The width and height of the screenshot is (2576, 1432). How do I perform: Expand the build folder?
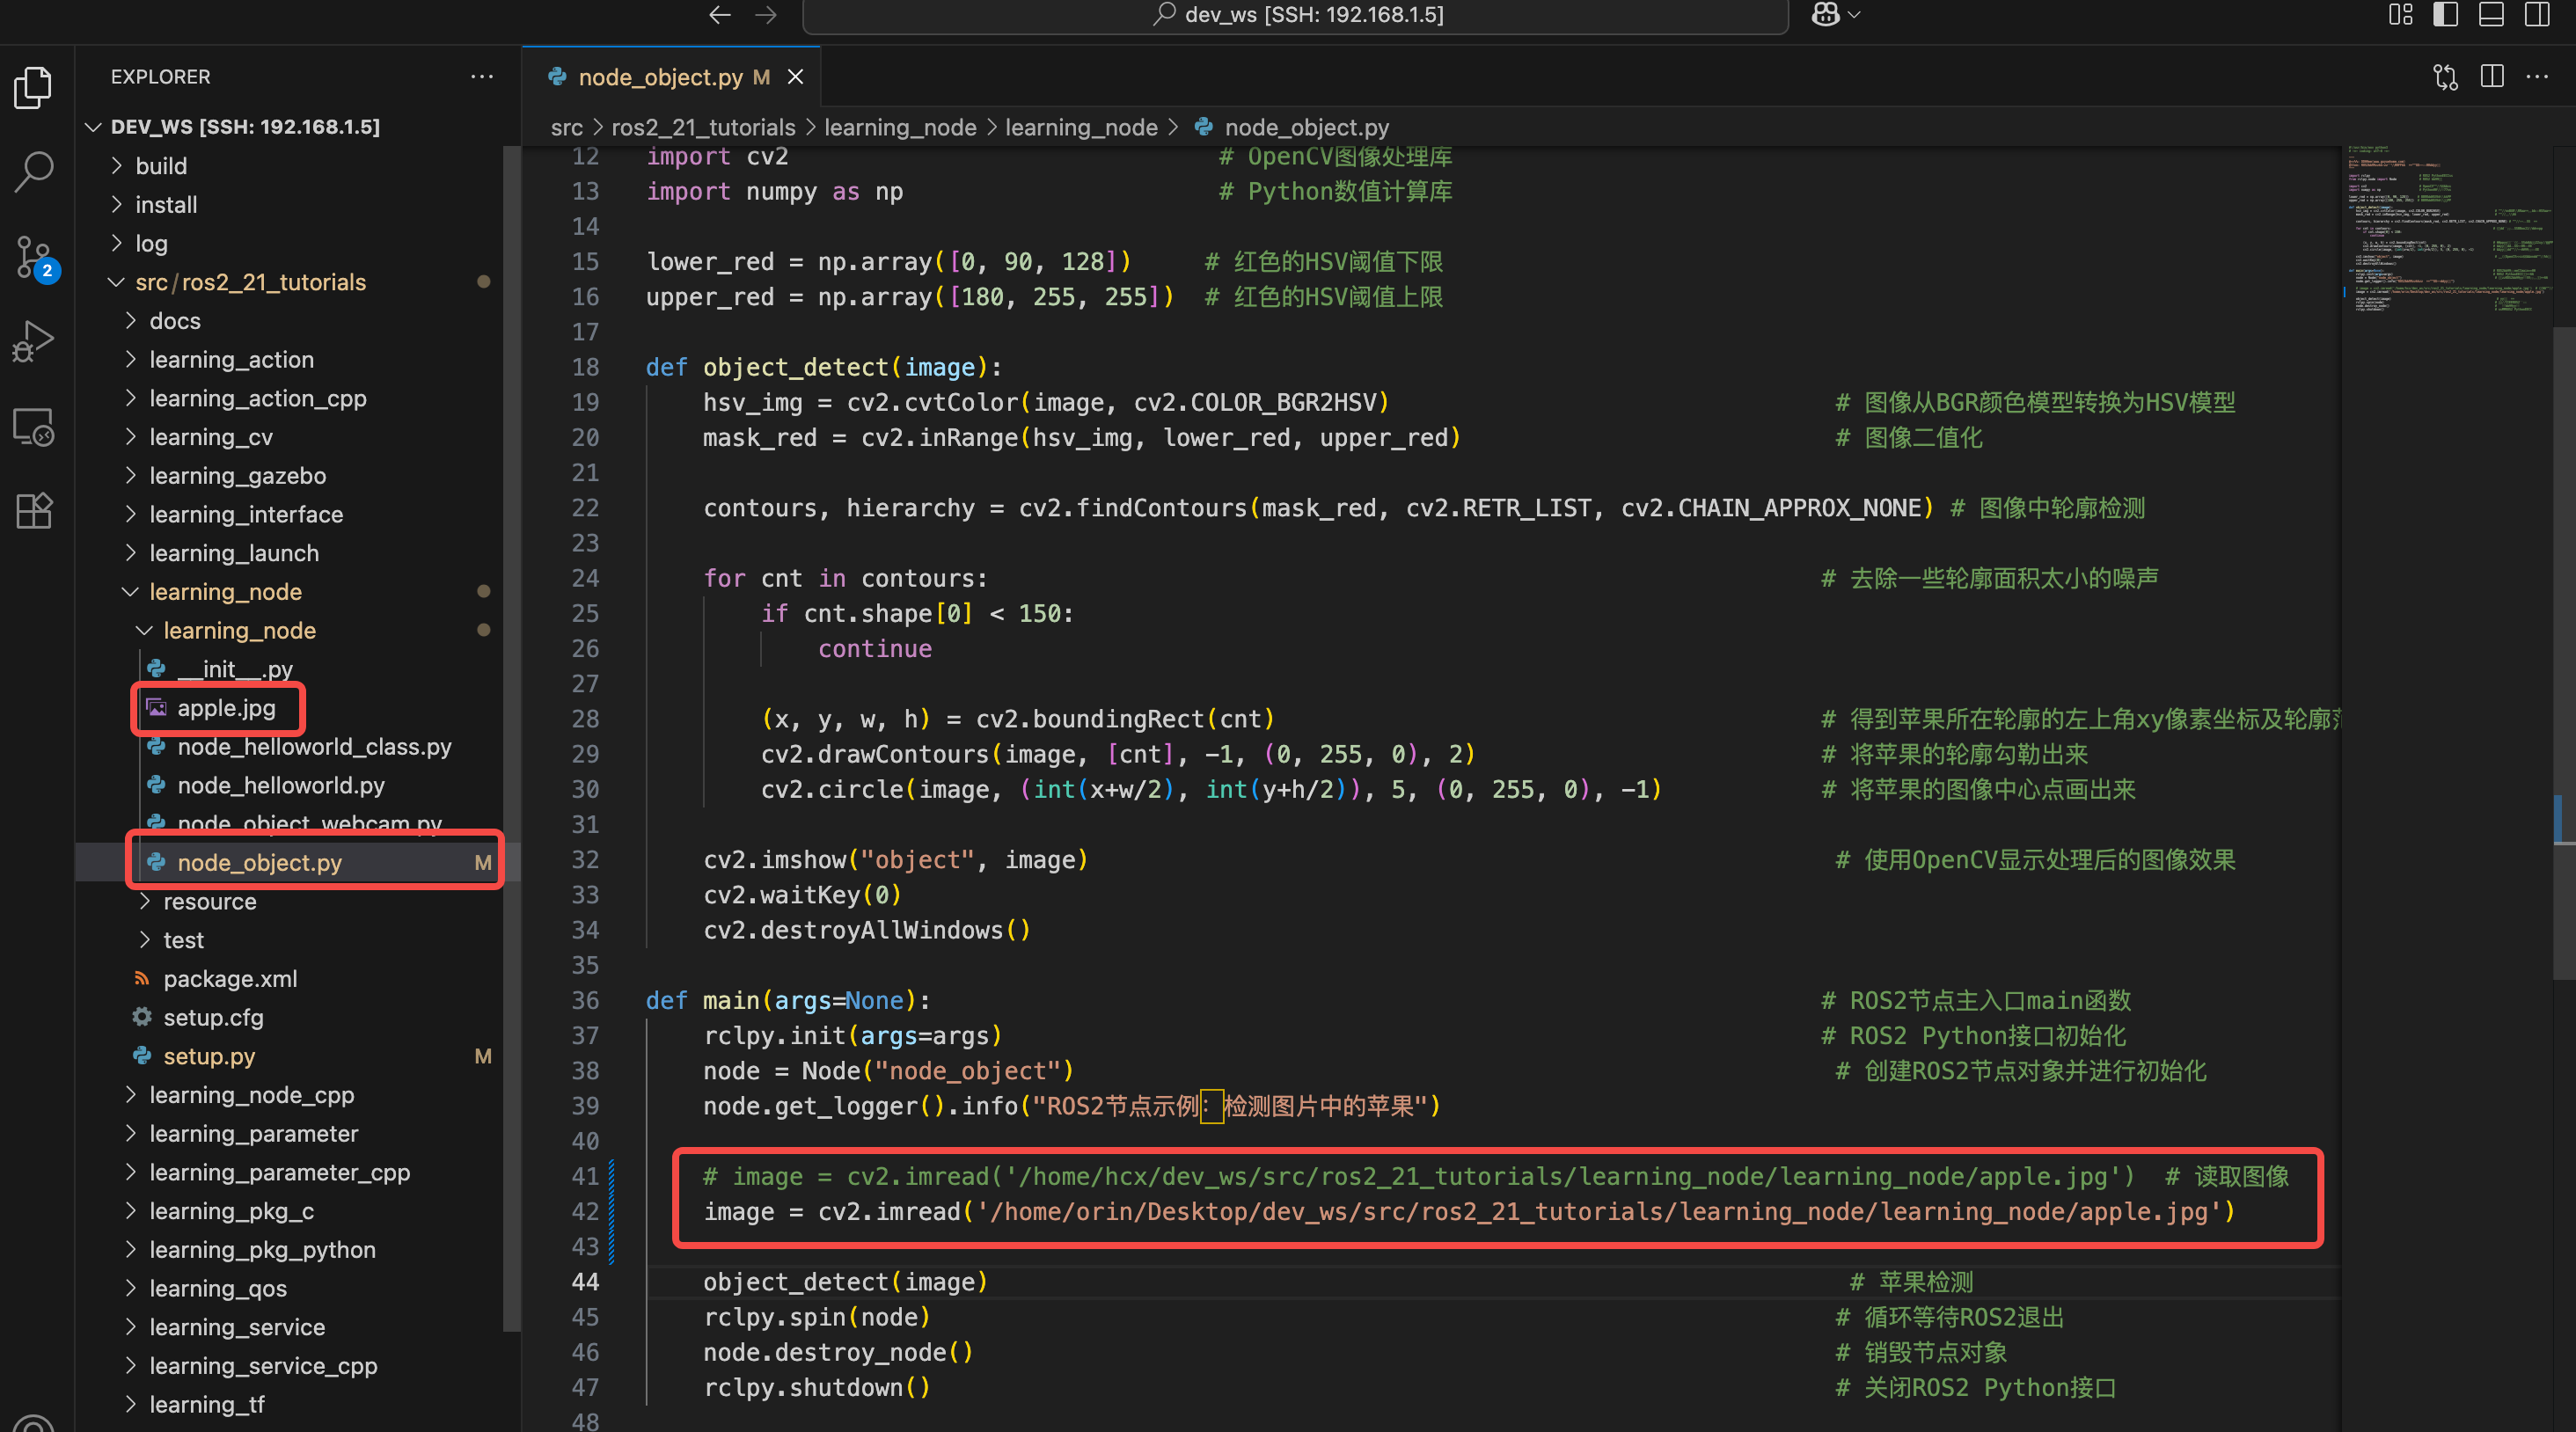161,166
